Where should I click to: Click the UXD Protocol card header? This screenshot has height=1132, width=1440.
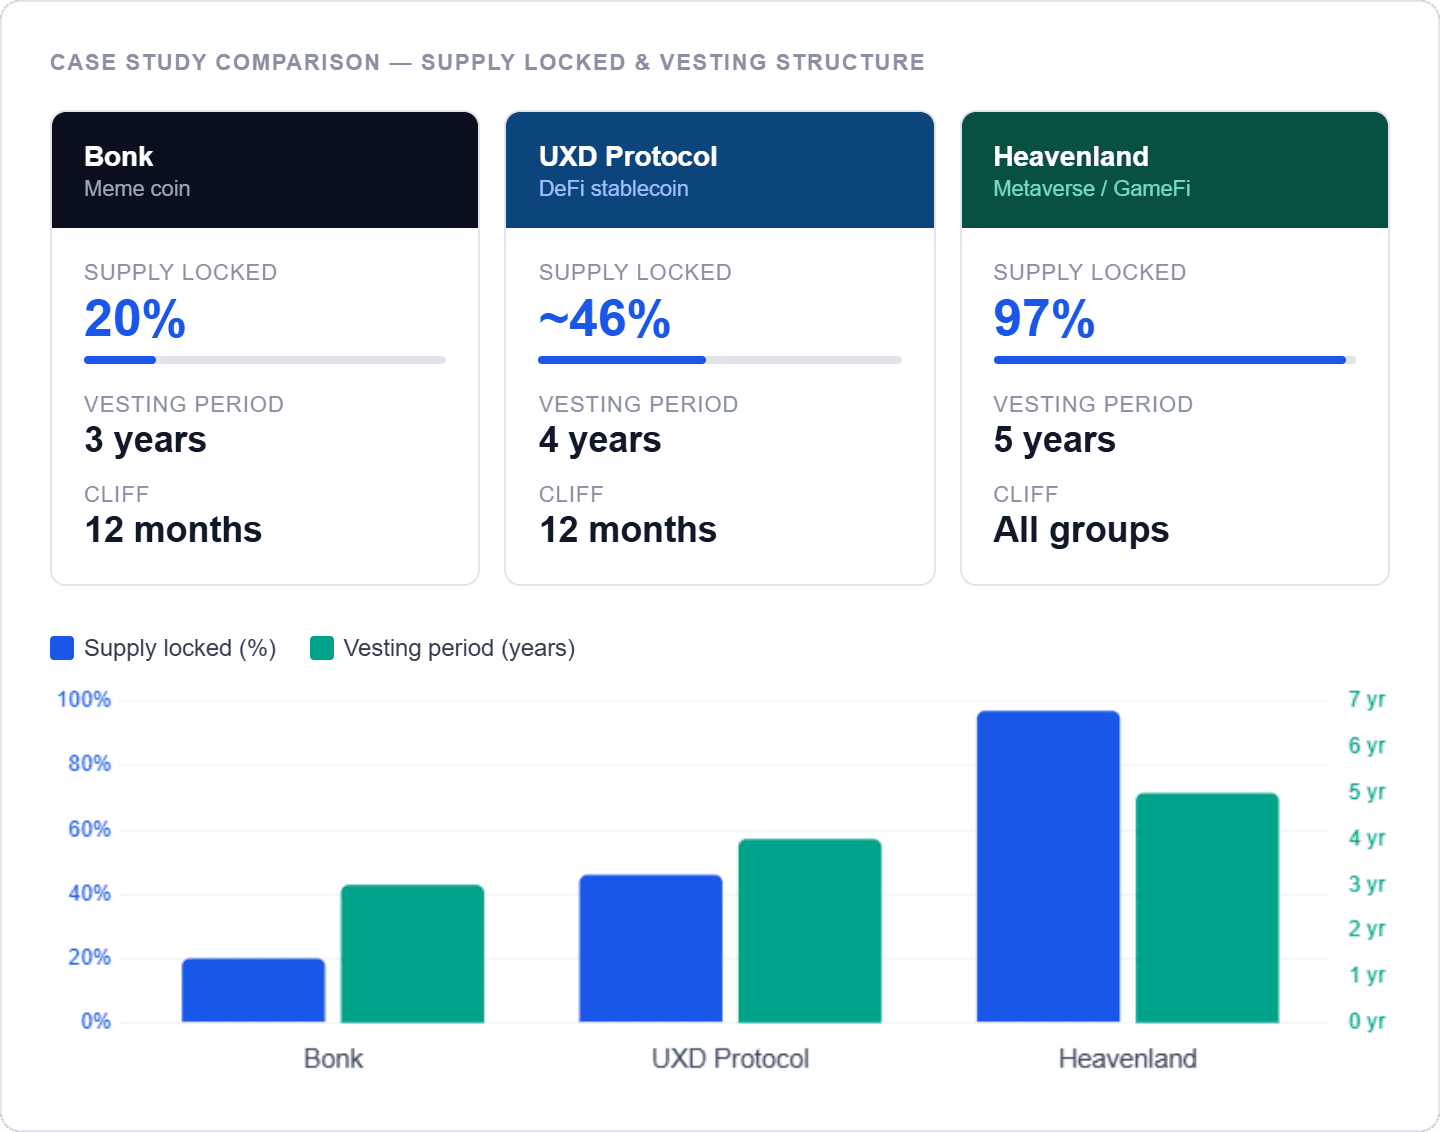[720, 170]
